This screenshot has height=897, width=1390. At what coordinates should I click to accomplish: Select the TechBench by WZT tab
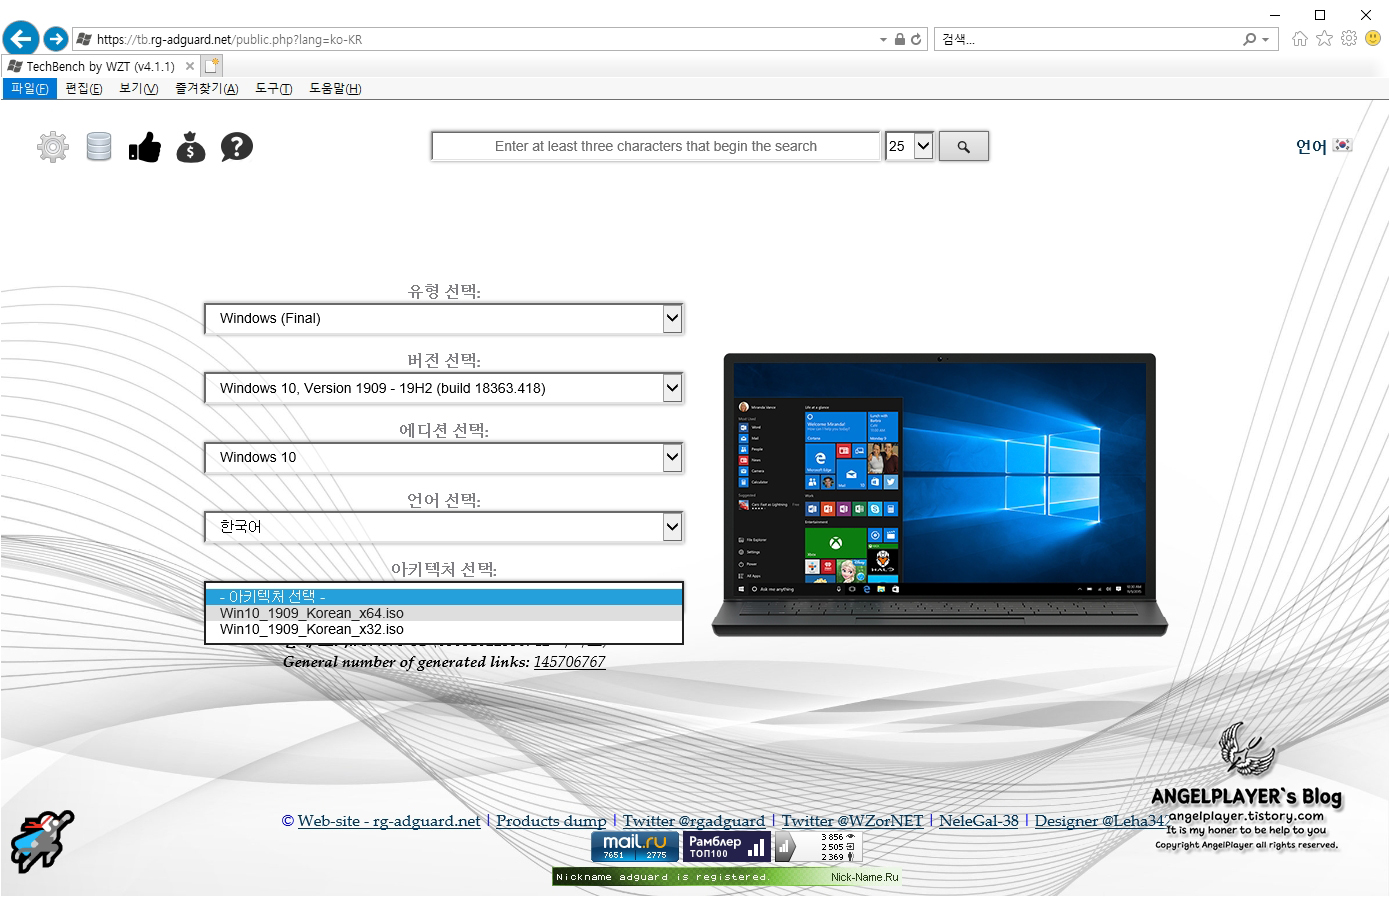coord(100,66)
